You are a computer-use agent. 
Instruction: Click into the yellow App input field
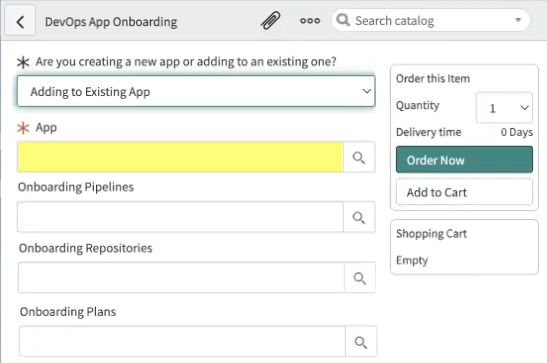point(180,157)
